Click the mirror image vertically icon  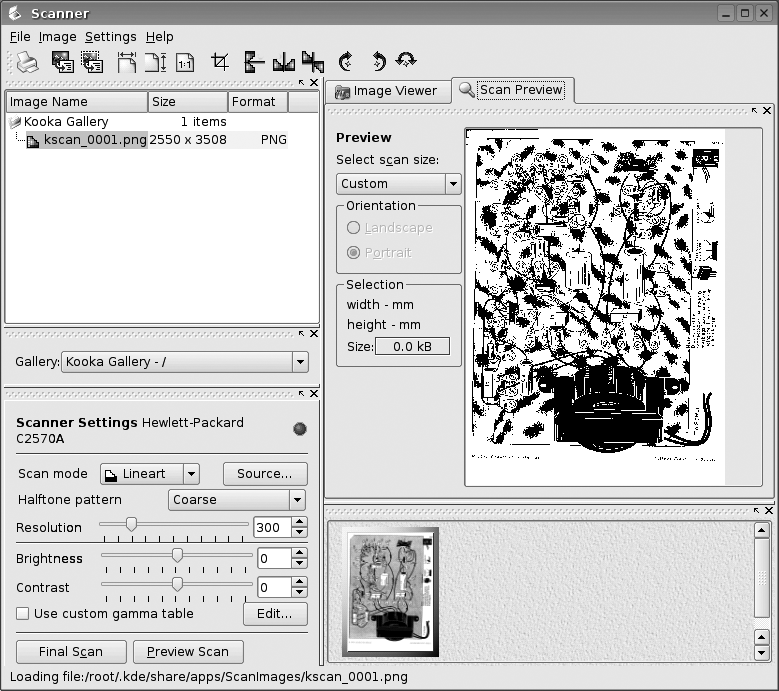pos(254,62)
